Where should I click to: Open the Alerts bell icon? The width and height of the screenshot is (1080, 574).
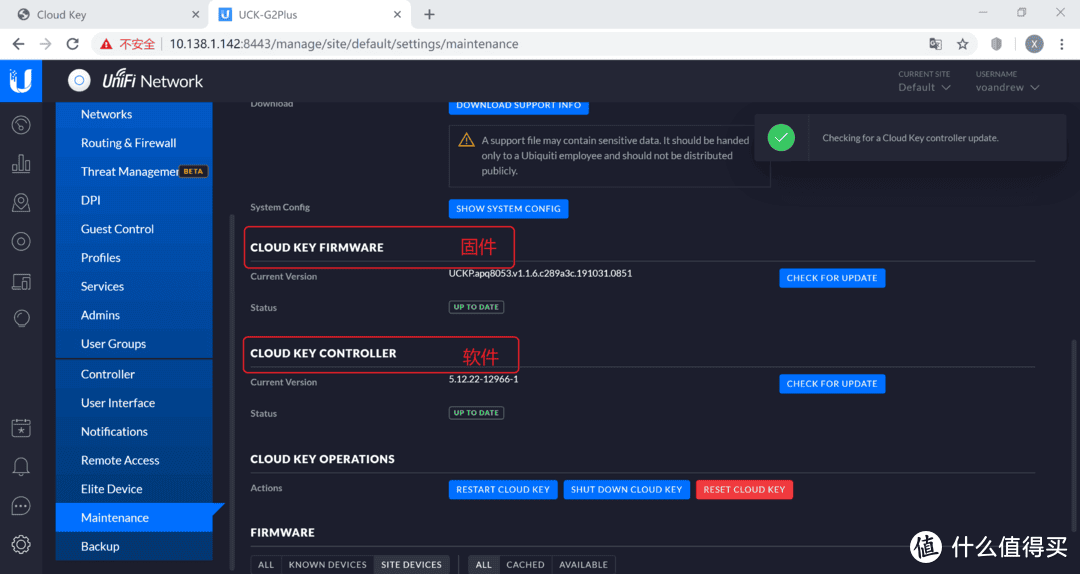coord(21,467)
